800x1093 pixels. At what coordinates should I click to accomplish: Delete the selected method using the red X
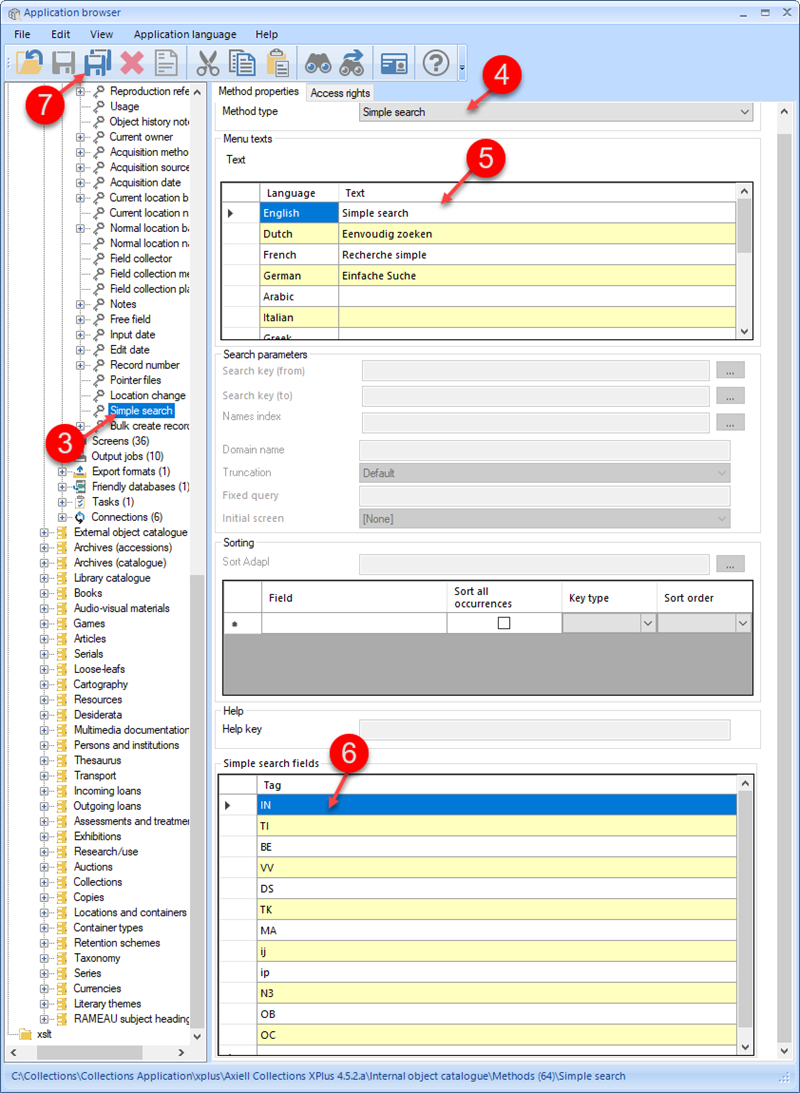[132, 63]
